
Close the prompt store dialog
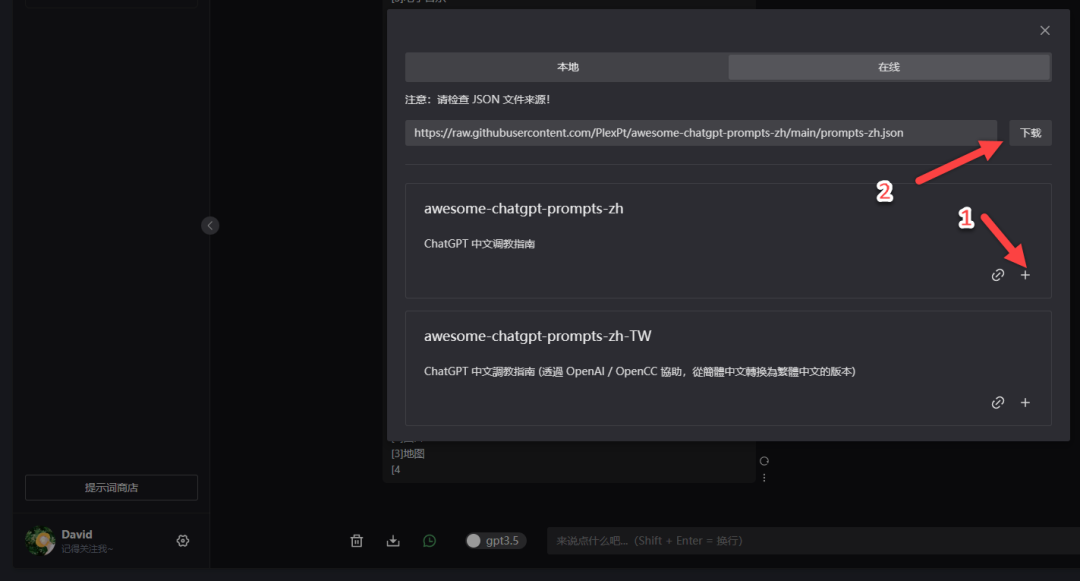click(1045, 30)
